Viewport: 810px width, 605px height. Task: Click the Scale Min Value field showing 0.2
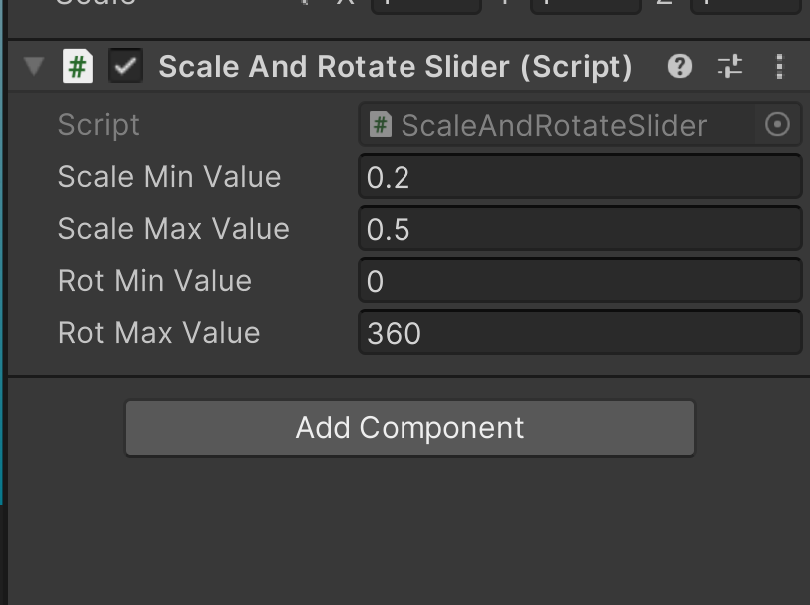click(580, 177)
